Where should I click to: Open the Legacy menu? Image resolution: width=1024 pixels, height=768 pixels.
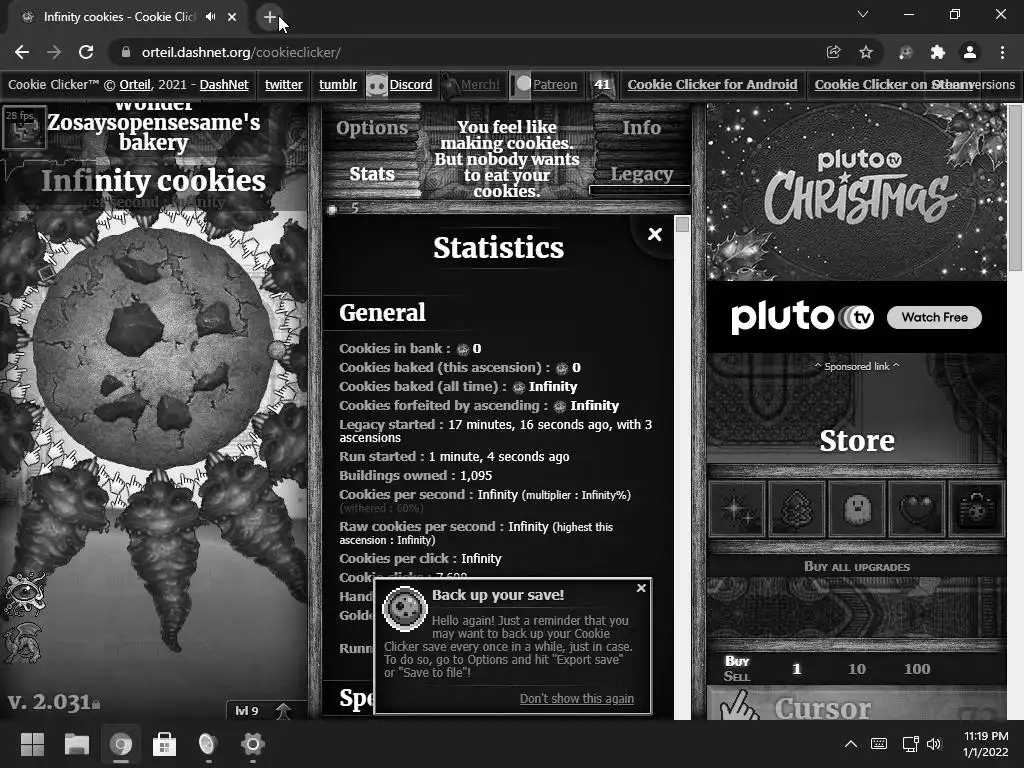[x=641, y=174]
